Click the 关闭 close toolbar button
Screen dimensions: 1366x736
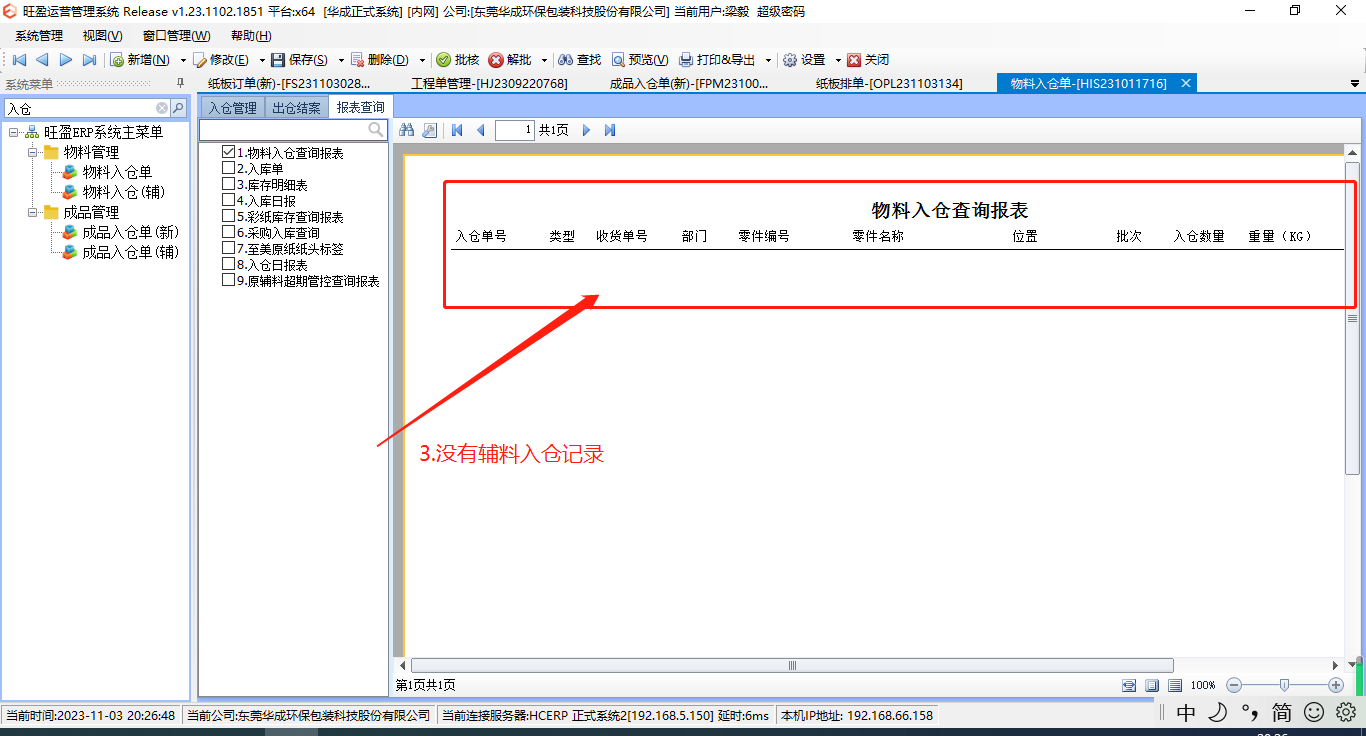point(868,60)
